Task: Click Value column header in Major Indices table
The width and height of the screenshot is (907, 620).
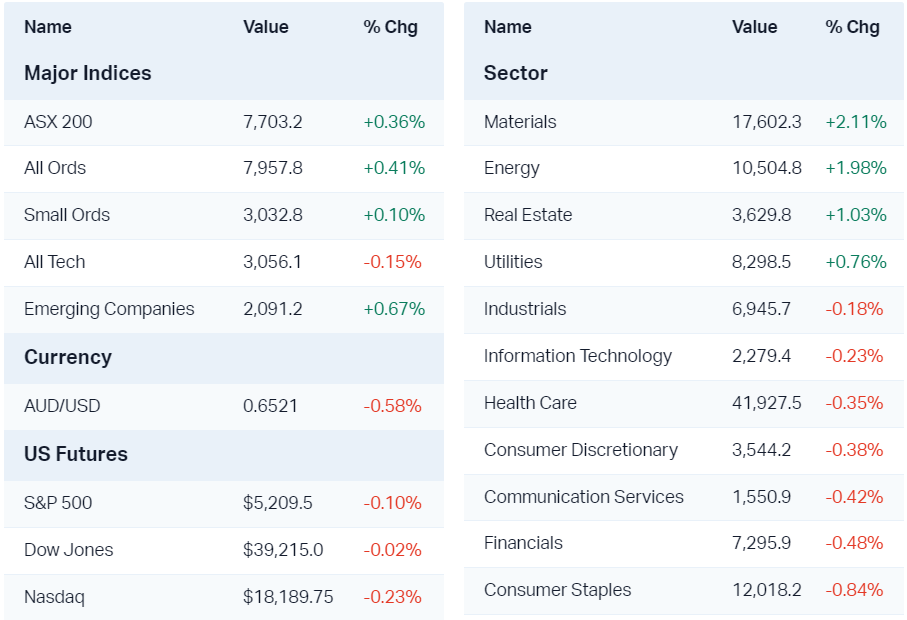Action: click(265, 27)
